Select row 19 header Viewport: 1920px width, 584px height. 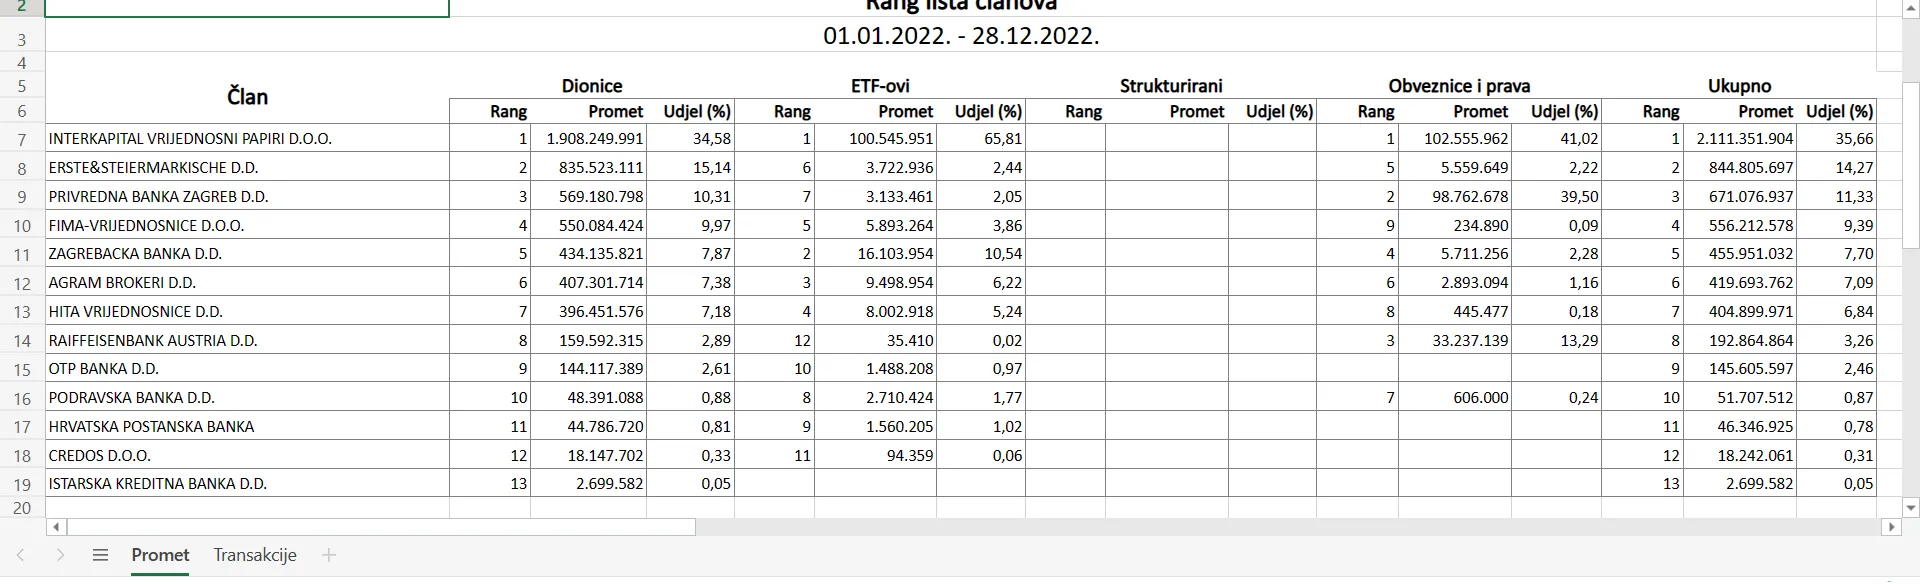tap(22, 484)
